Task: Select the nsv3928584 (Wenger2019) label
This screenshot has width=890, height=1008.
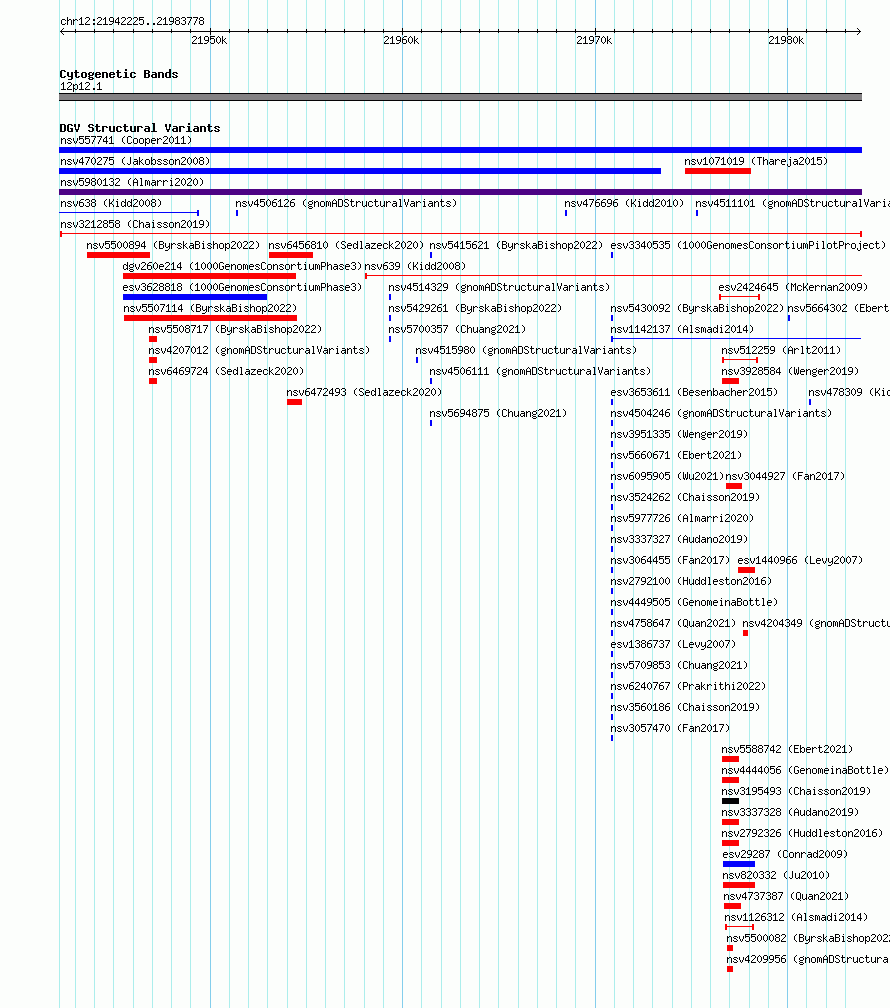Action: 790,372
